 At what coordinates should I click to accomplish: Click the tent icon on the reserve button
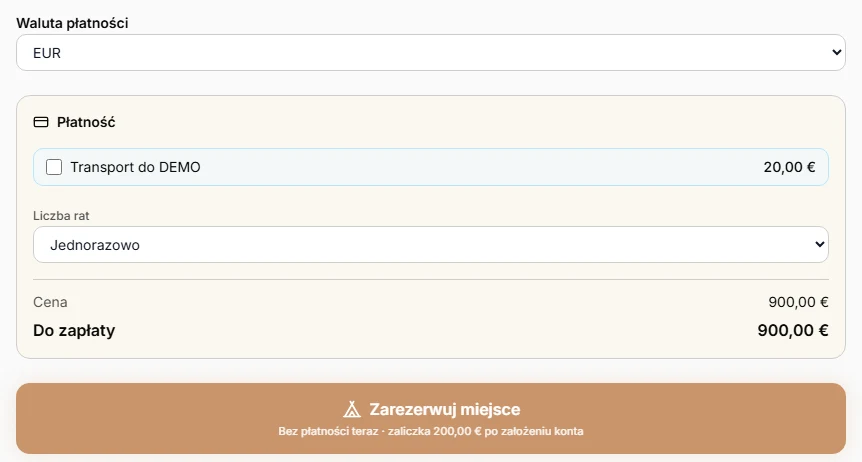352,409
